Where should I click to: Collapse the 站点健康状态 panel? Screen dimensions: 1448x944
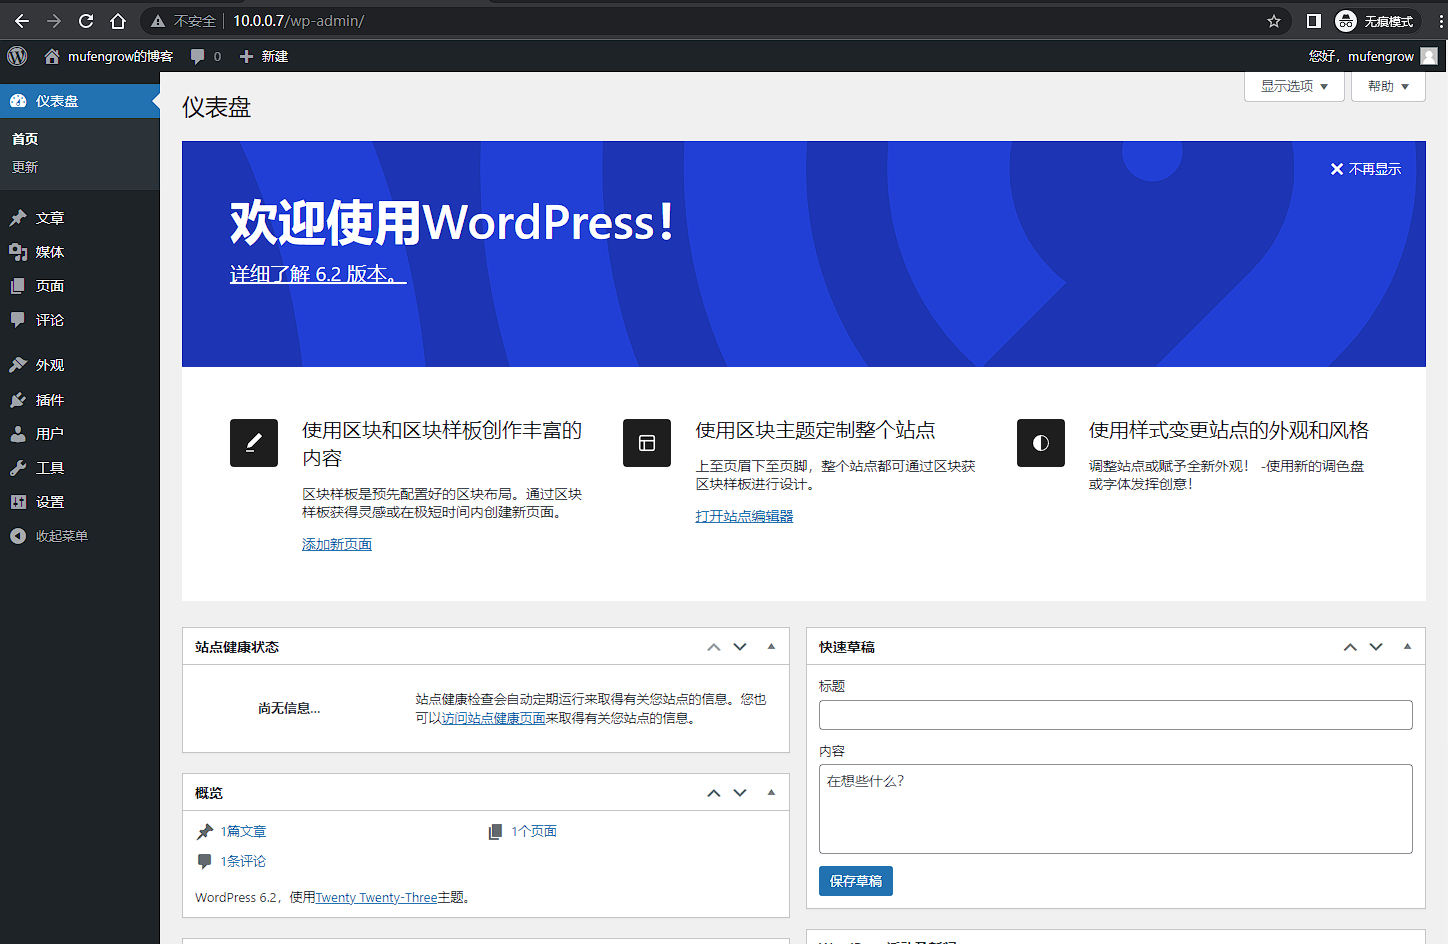click(771, 647)
